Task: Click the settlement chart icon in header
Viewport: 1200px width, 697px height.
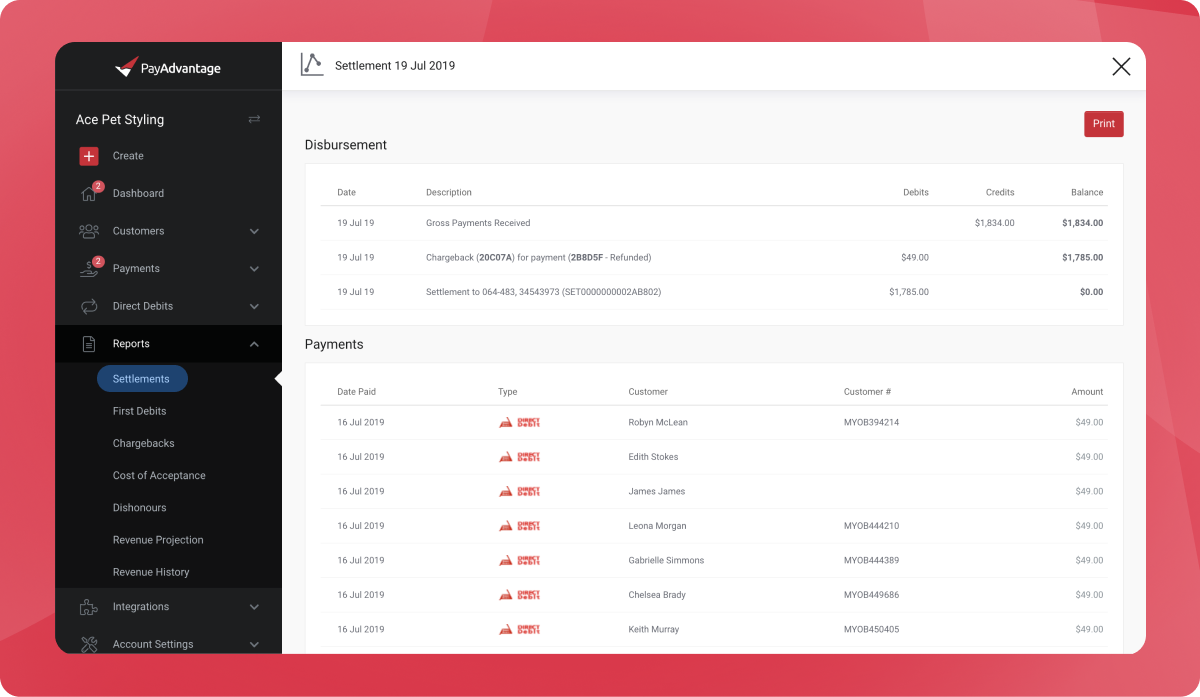Action: (312, 65)
